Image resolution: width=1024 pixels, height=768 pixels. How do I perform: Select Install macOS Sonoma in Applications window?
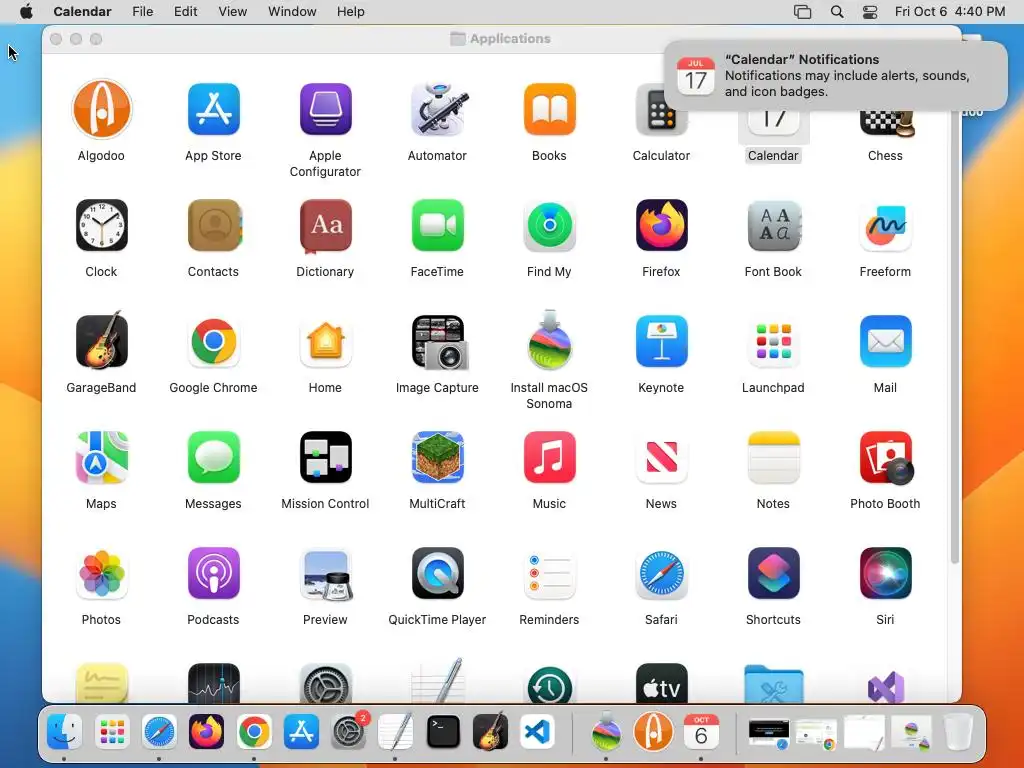click(x=549, y=341)
